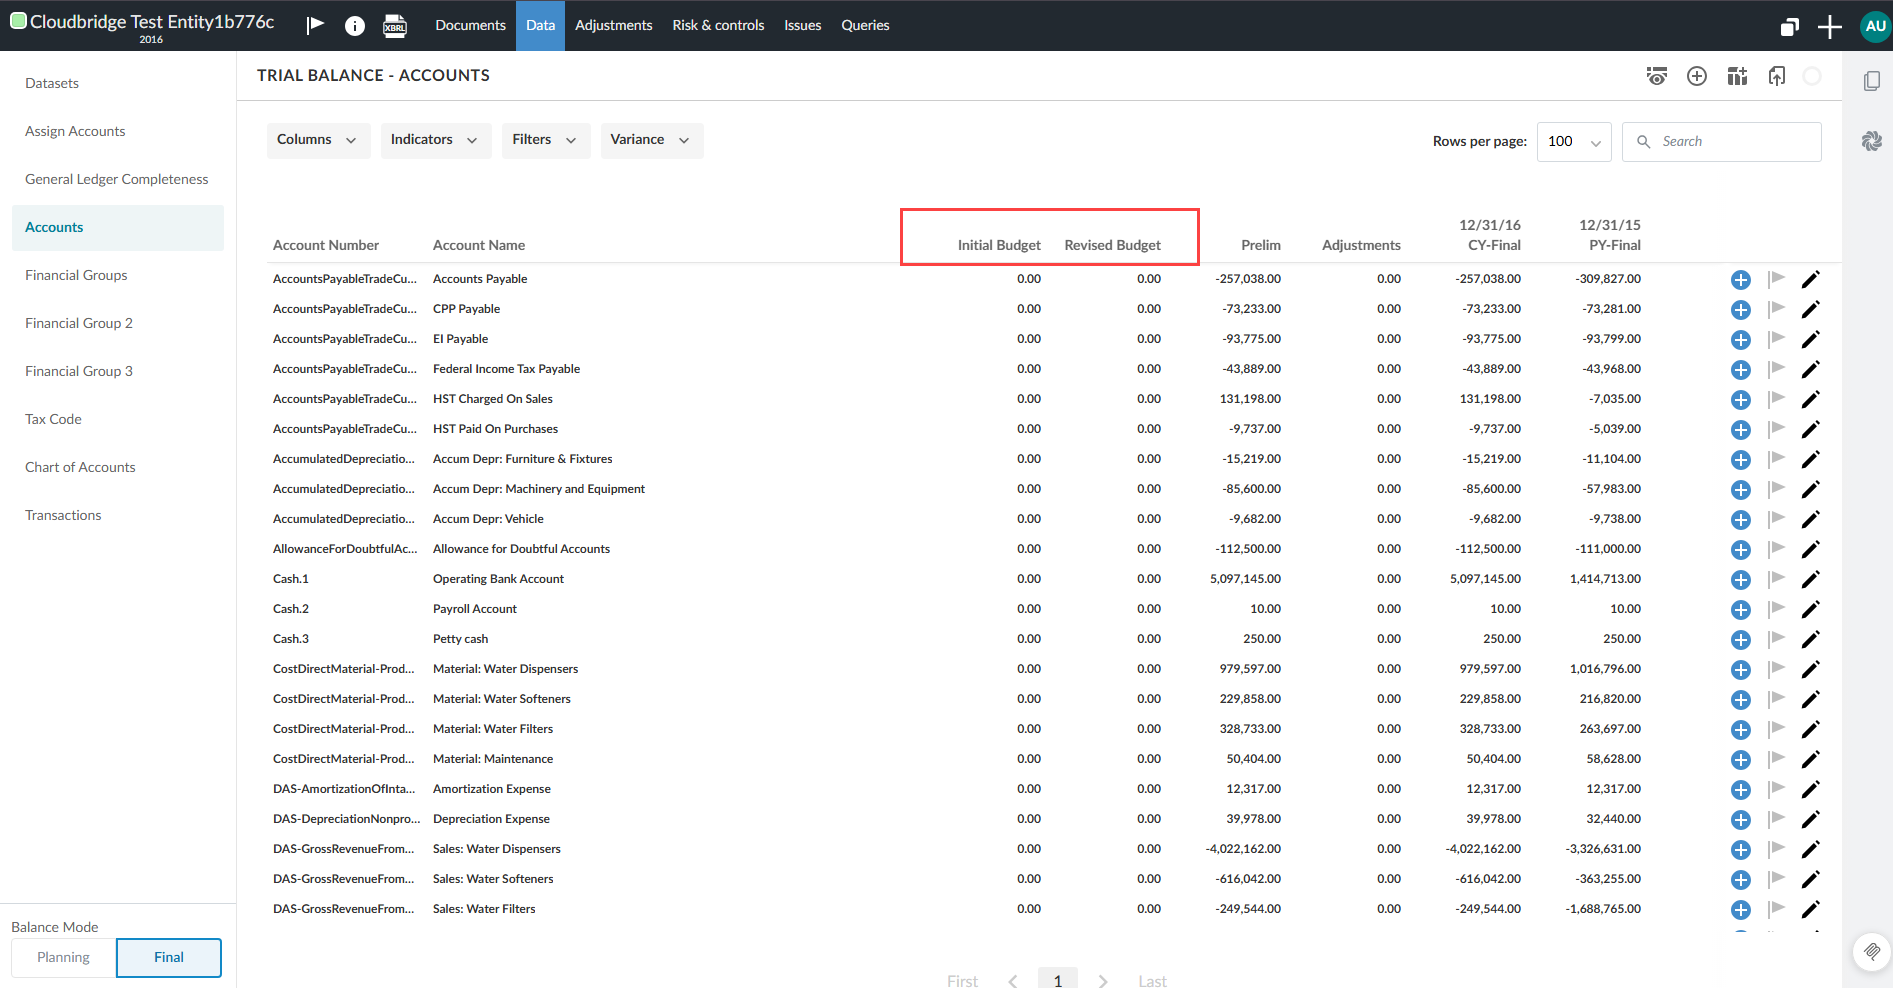Click the Prelim column header

tap(1261, 245)
